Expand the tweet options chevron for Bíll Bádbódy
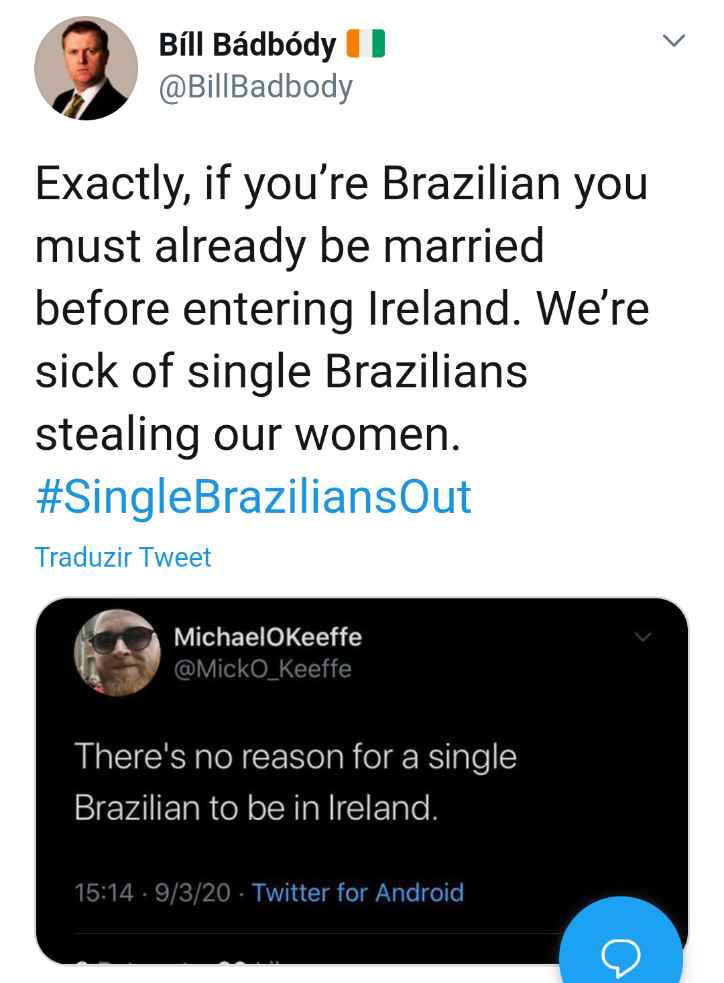 point(674,41)
